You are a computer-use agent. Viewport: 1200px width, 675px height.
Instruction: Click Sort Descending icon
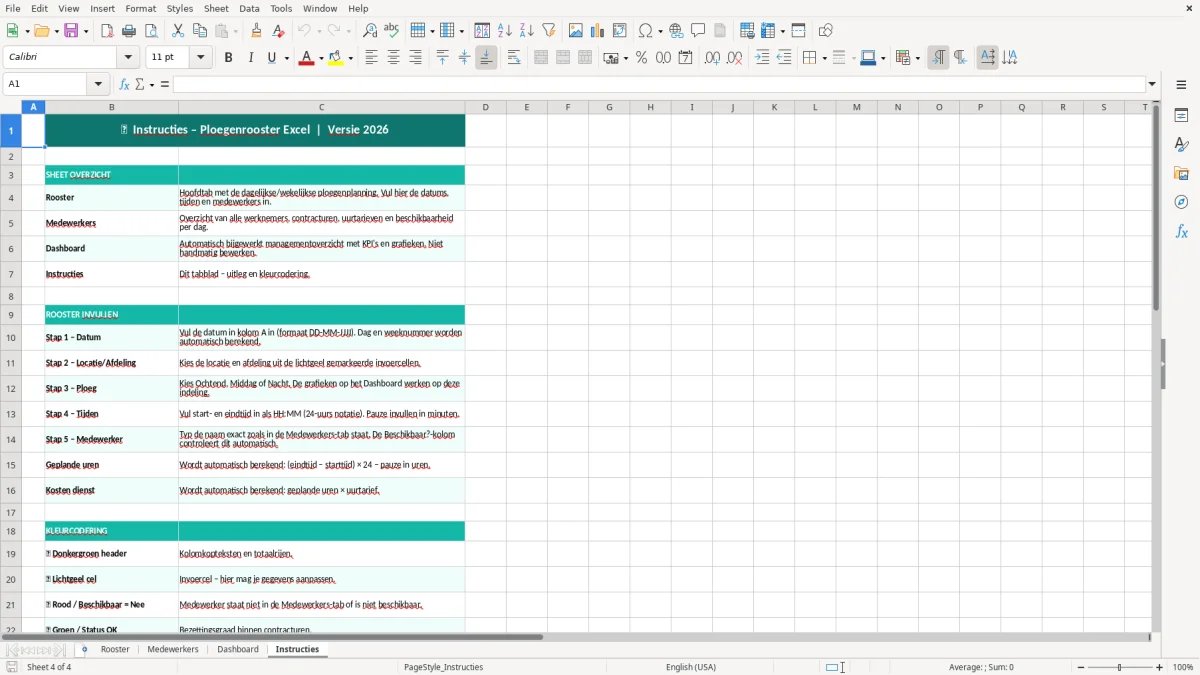527,31
